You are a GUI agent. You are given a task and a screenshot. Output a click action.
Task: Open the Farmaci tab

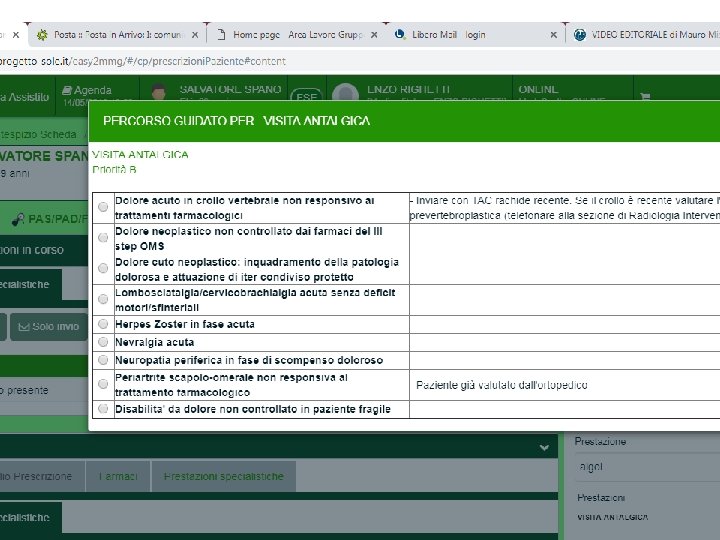[x=118, y=477]
